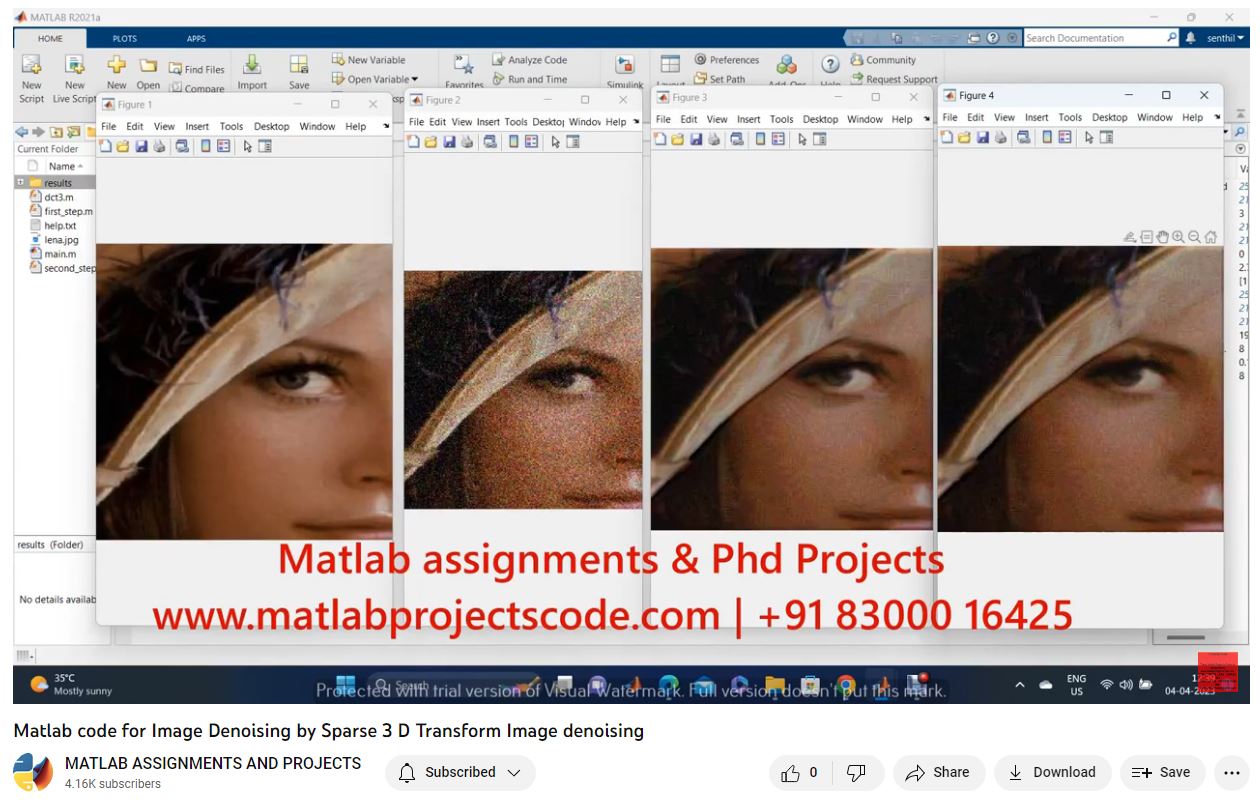Click the weather widget on the taskbar
This screenshot has width=1260, height=804.
pyautogui.click(x=72, y=684)
